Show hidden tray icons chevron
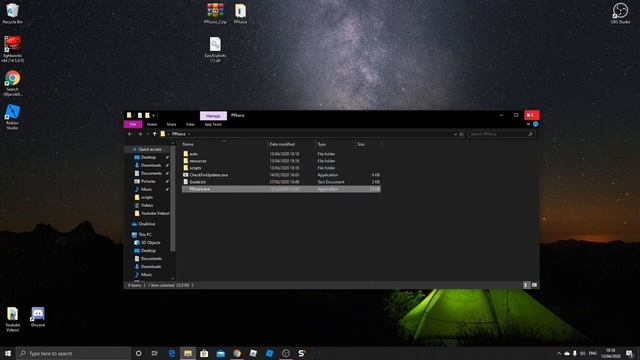The image size is (640, 360). 559,353
